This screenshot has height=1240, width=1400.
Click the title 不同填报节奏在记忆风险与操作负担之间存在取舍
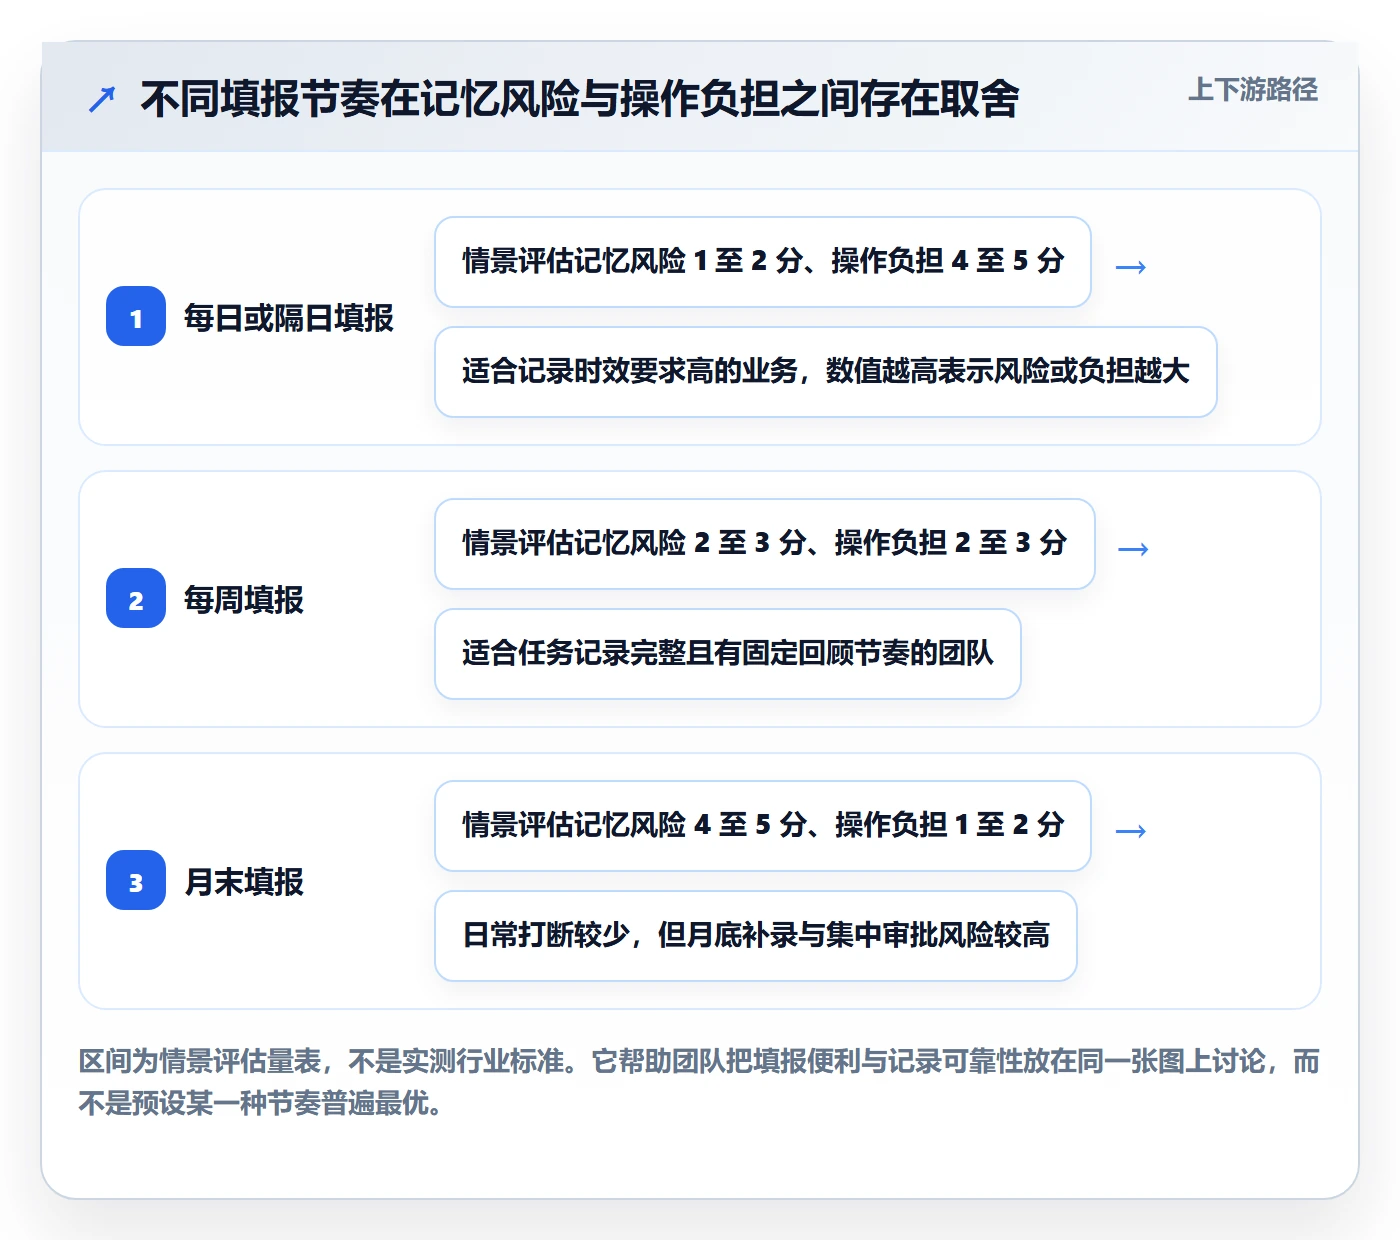(580, 99)
